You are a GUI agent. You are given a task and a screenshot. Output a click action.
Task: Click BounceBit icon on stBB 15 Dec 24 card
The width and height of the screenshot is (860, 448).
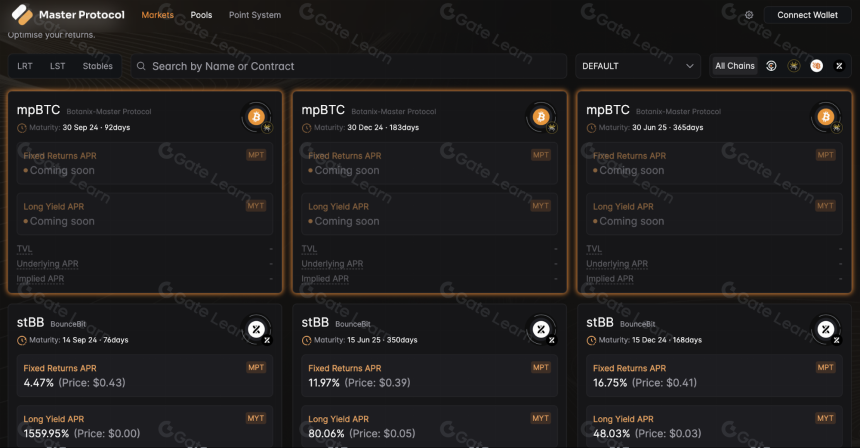click(825, 329)
